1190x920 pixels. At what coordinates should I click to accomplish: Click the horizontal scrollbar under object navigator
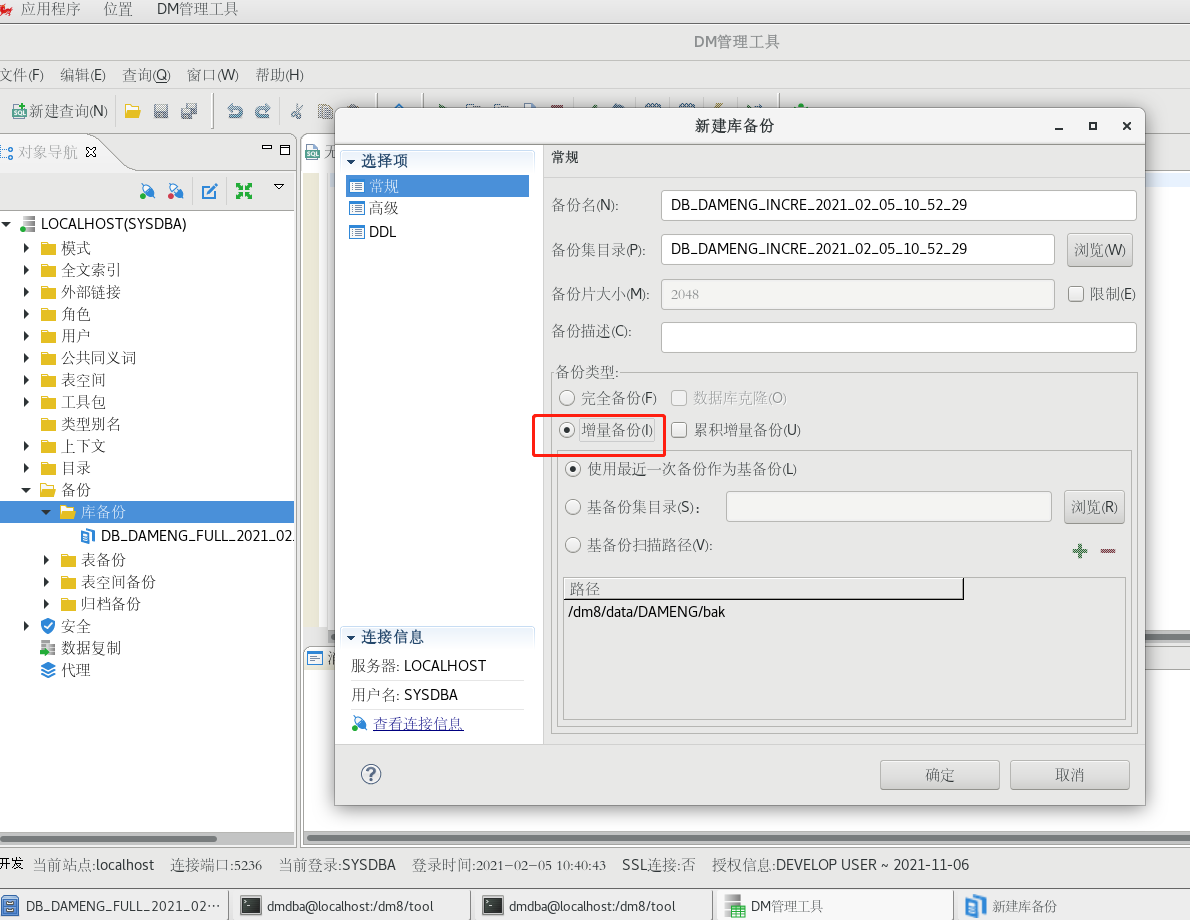(x=109, y=839)
